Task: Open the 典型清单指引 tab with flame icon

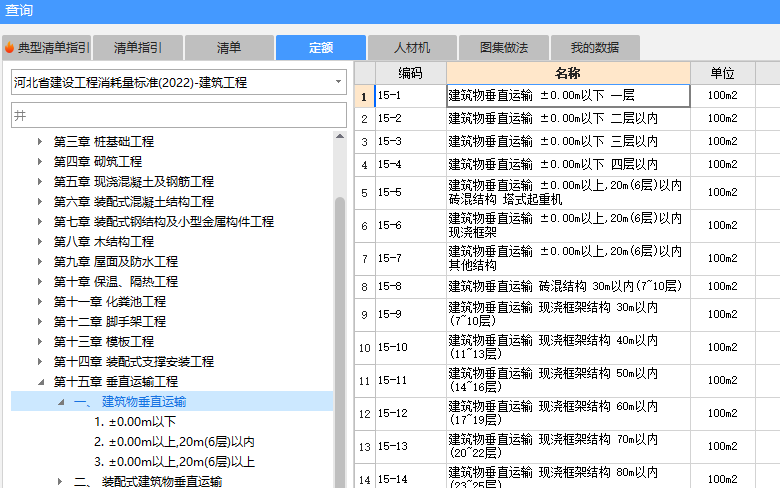Action: [x=46, y=48]
